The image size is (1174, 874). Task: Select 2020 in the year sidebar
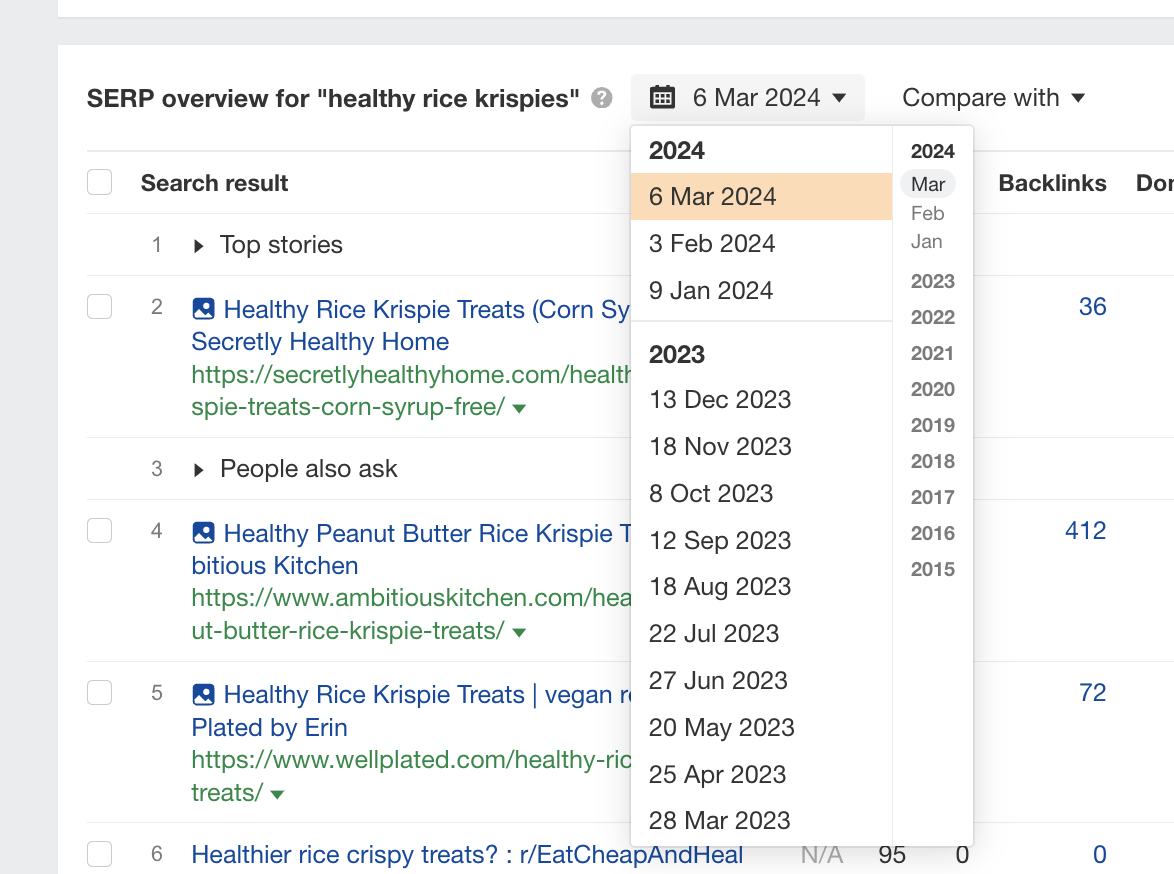[x=932, y=389]
